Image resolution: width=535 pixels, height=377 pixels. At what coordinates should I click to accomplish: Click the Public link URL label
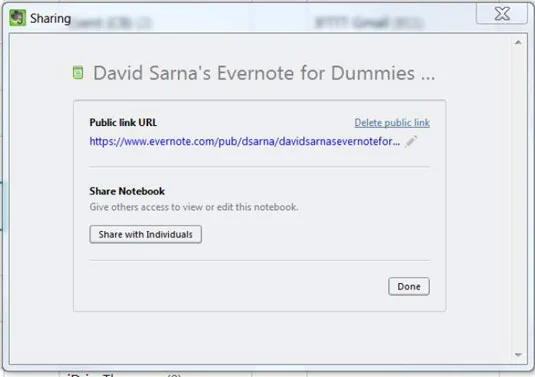click(x=123, y=122)
